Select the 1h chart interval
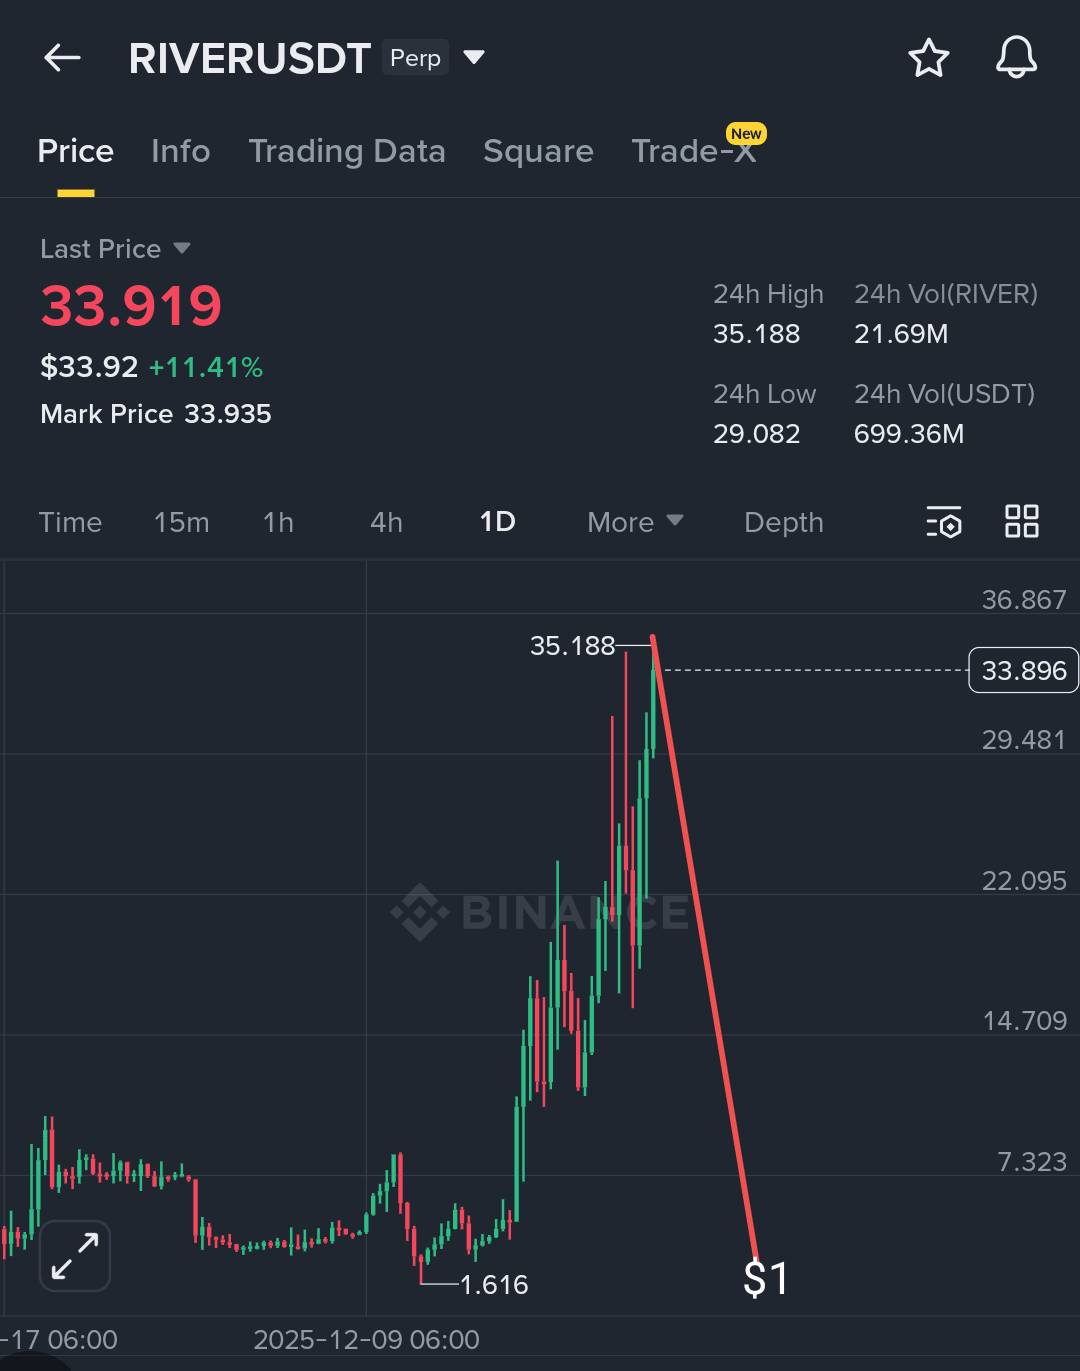 click(278, 522)
